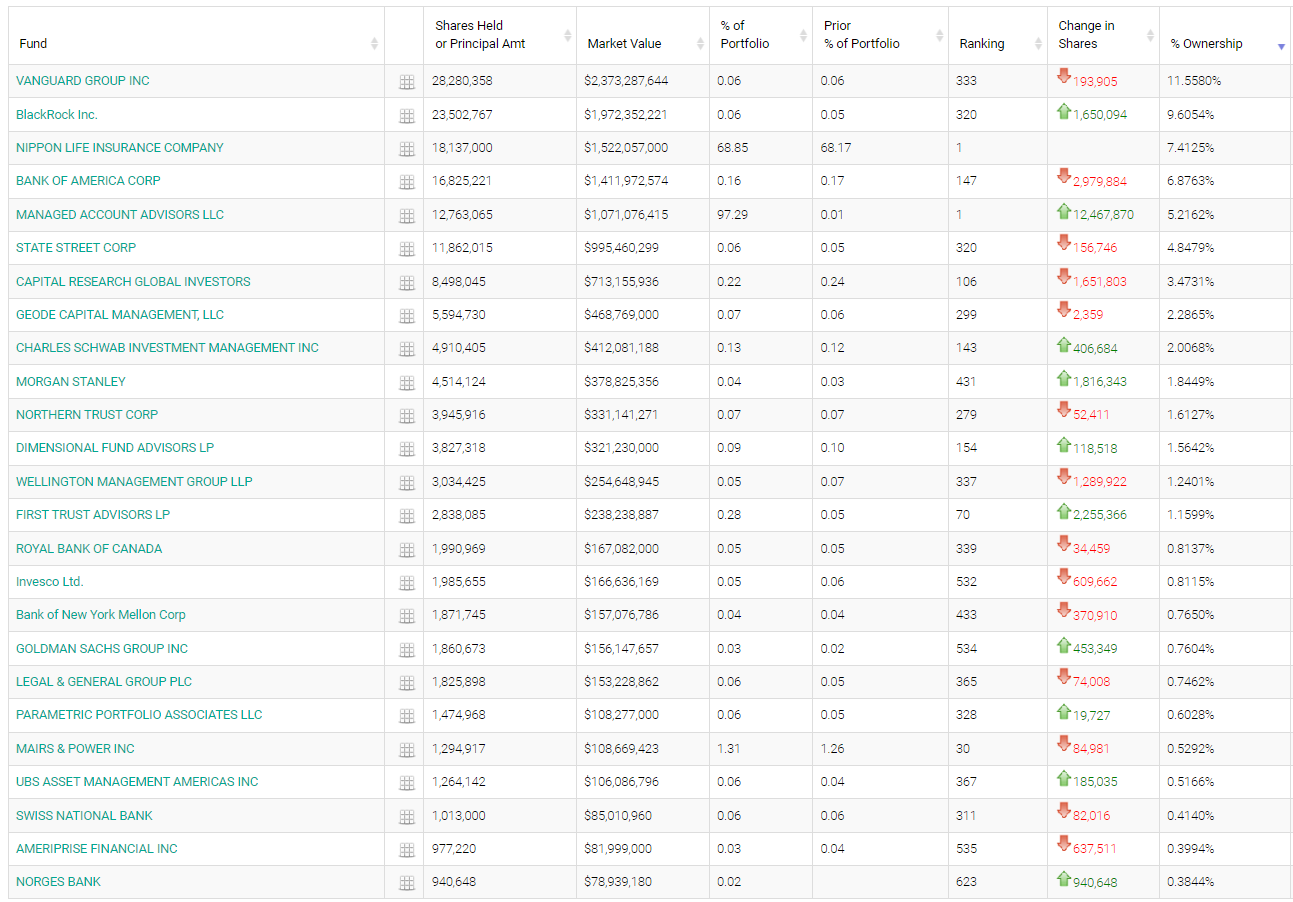Open grid icon in DIMENSIONAL FUND ADVISORS row

point(406,450)
